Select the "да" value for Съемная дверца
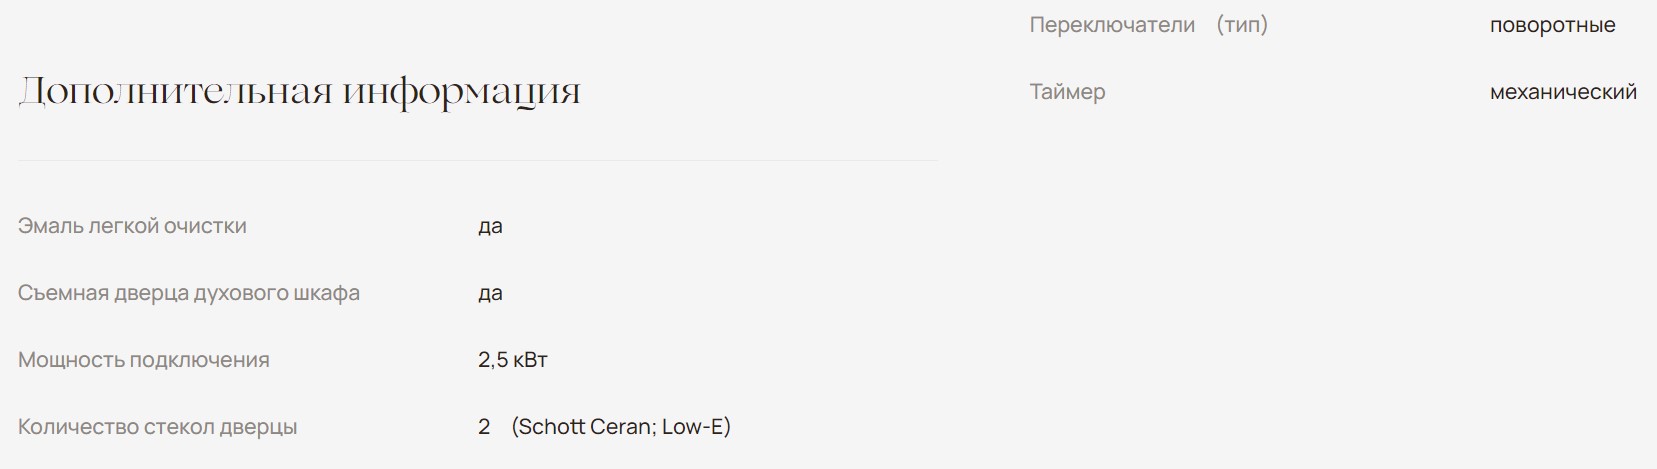The width and height of the screenshot is (1657, 469). tap(490, 293)
